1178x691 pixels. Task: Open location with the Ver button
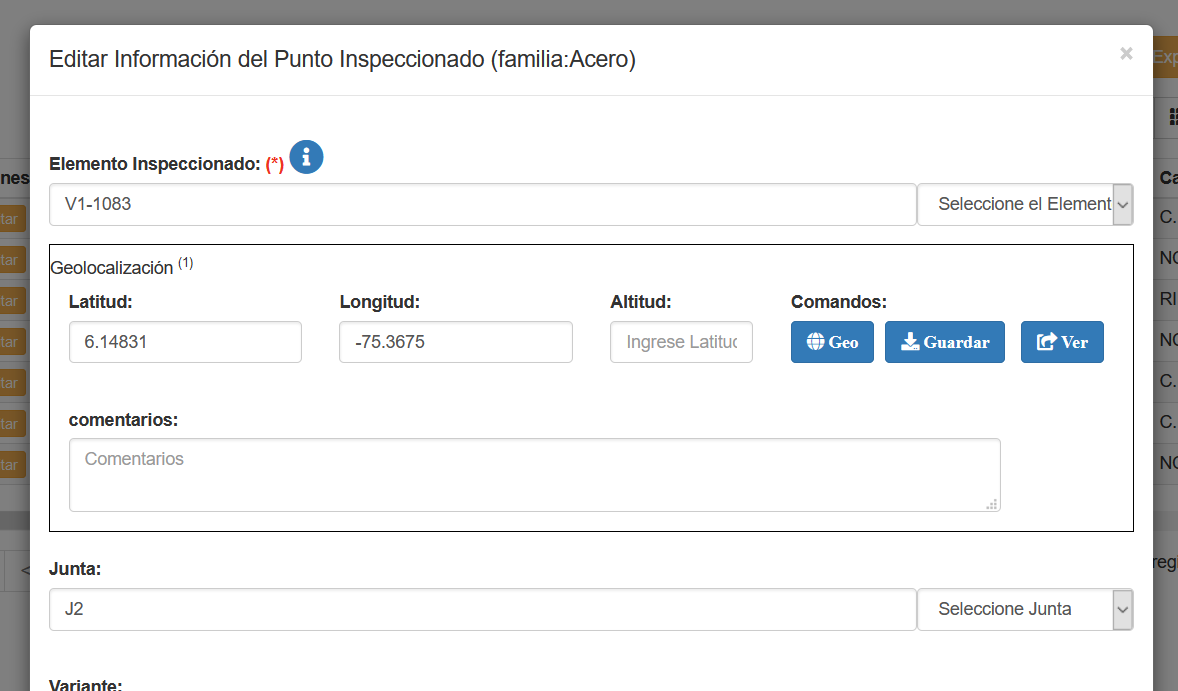tap(1061, 342)
